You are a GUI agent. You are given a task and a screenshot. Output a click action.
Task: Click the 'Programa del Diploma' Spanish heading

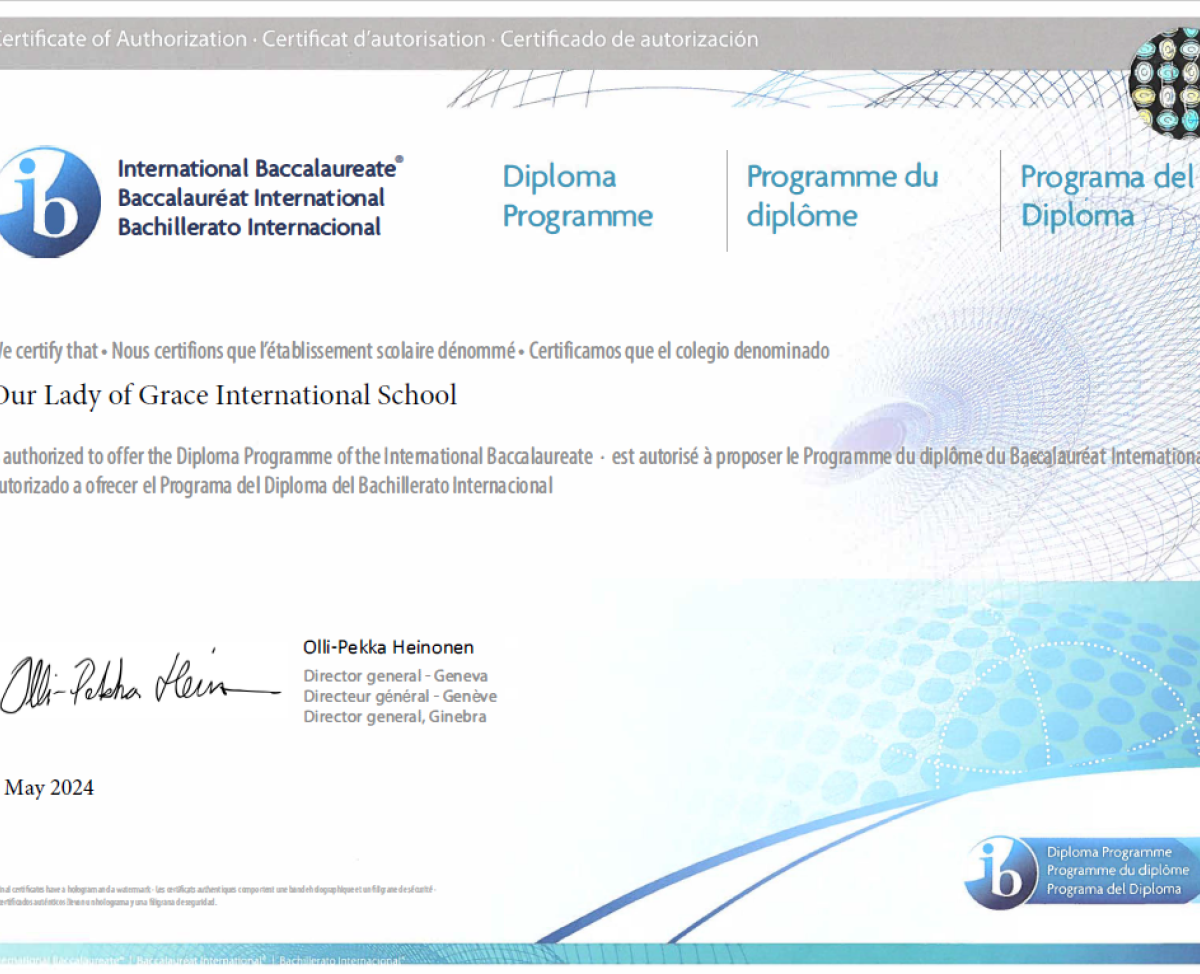click(x=1108, y=197)
